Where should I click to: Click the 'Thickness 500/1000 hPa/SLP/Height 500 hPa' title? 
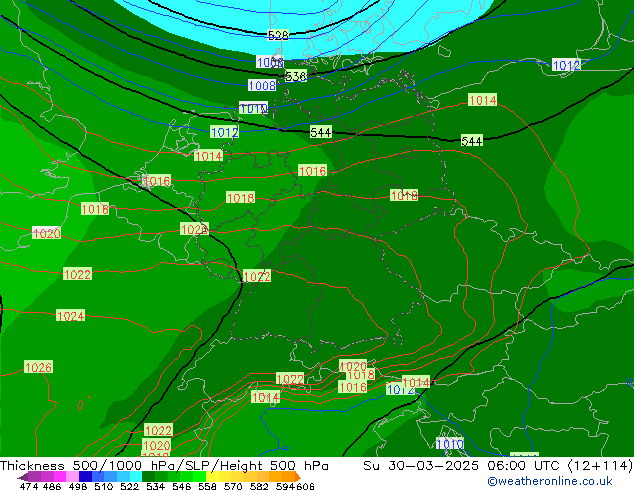click(x=164, y=466)
